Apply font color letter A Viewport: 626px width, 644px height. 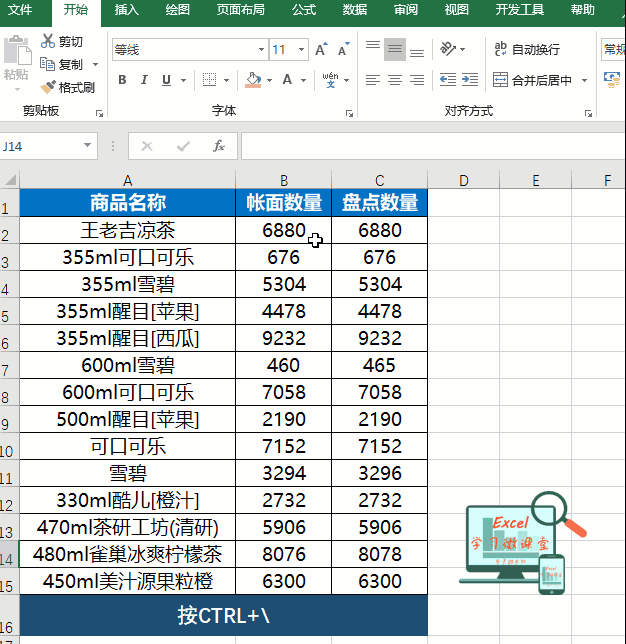coord(287,80)
